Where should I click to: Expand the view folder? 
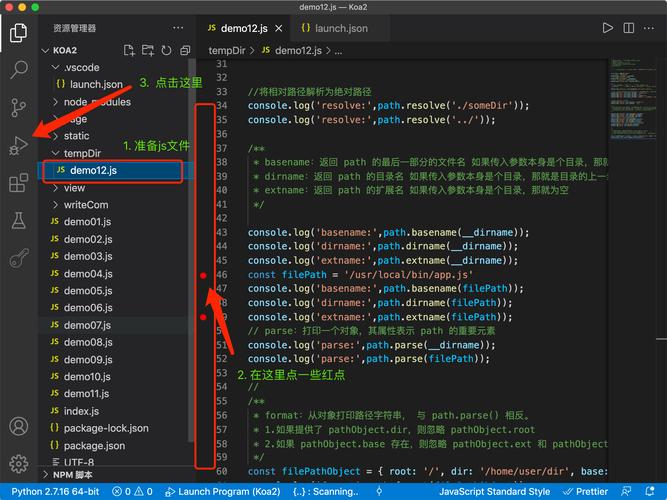55,188
